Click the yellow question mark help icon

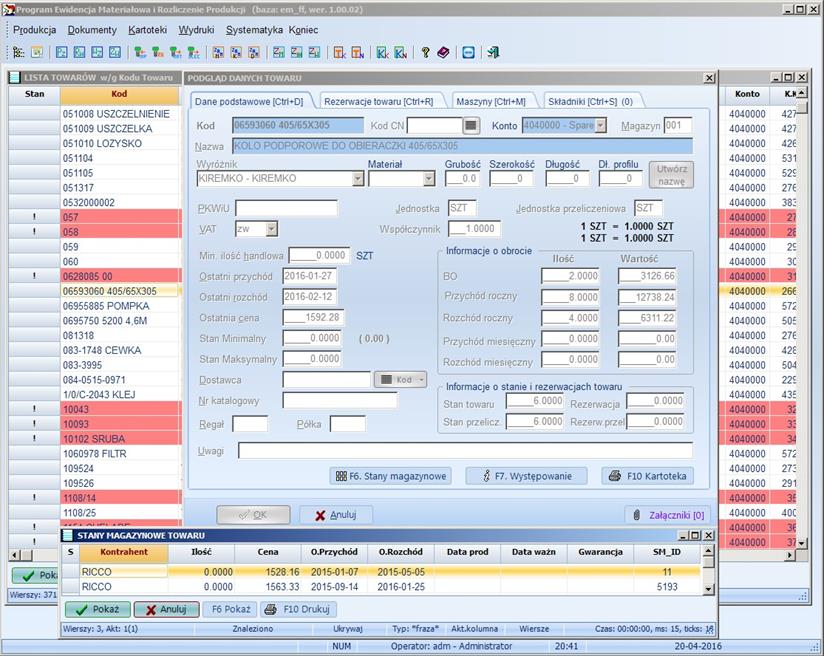[x=425, y=52]
